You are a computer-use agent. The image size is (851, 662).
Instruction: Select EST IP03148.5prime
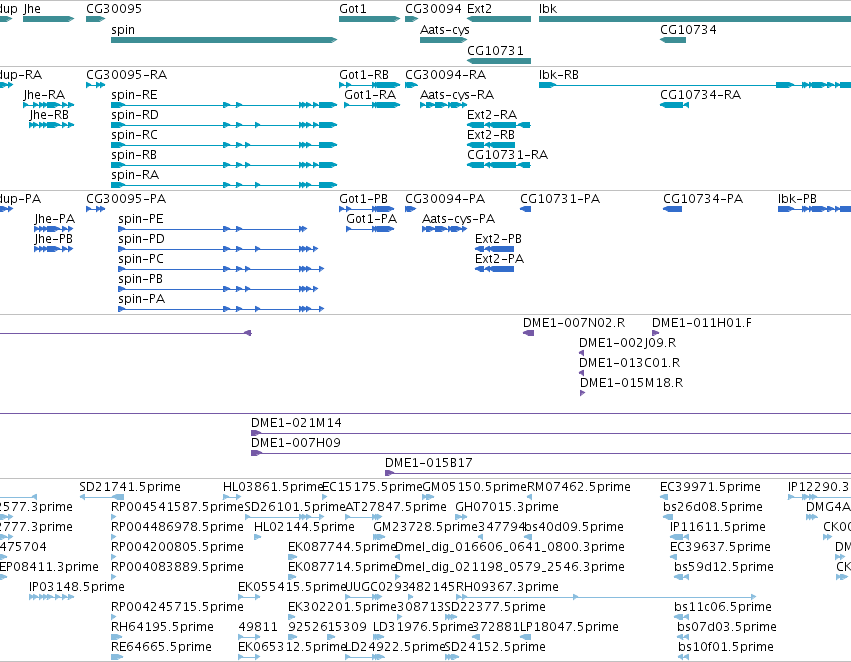point(52,597)
